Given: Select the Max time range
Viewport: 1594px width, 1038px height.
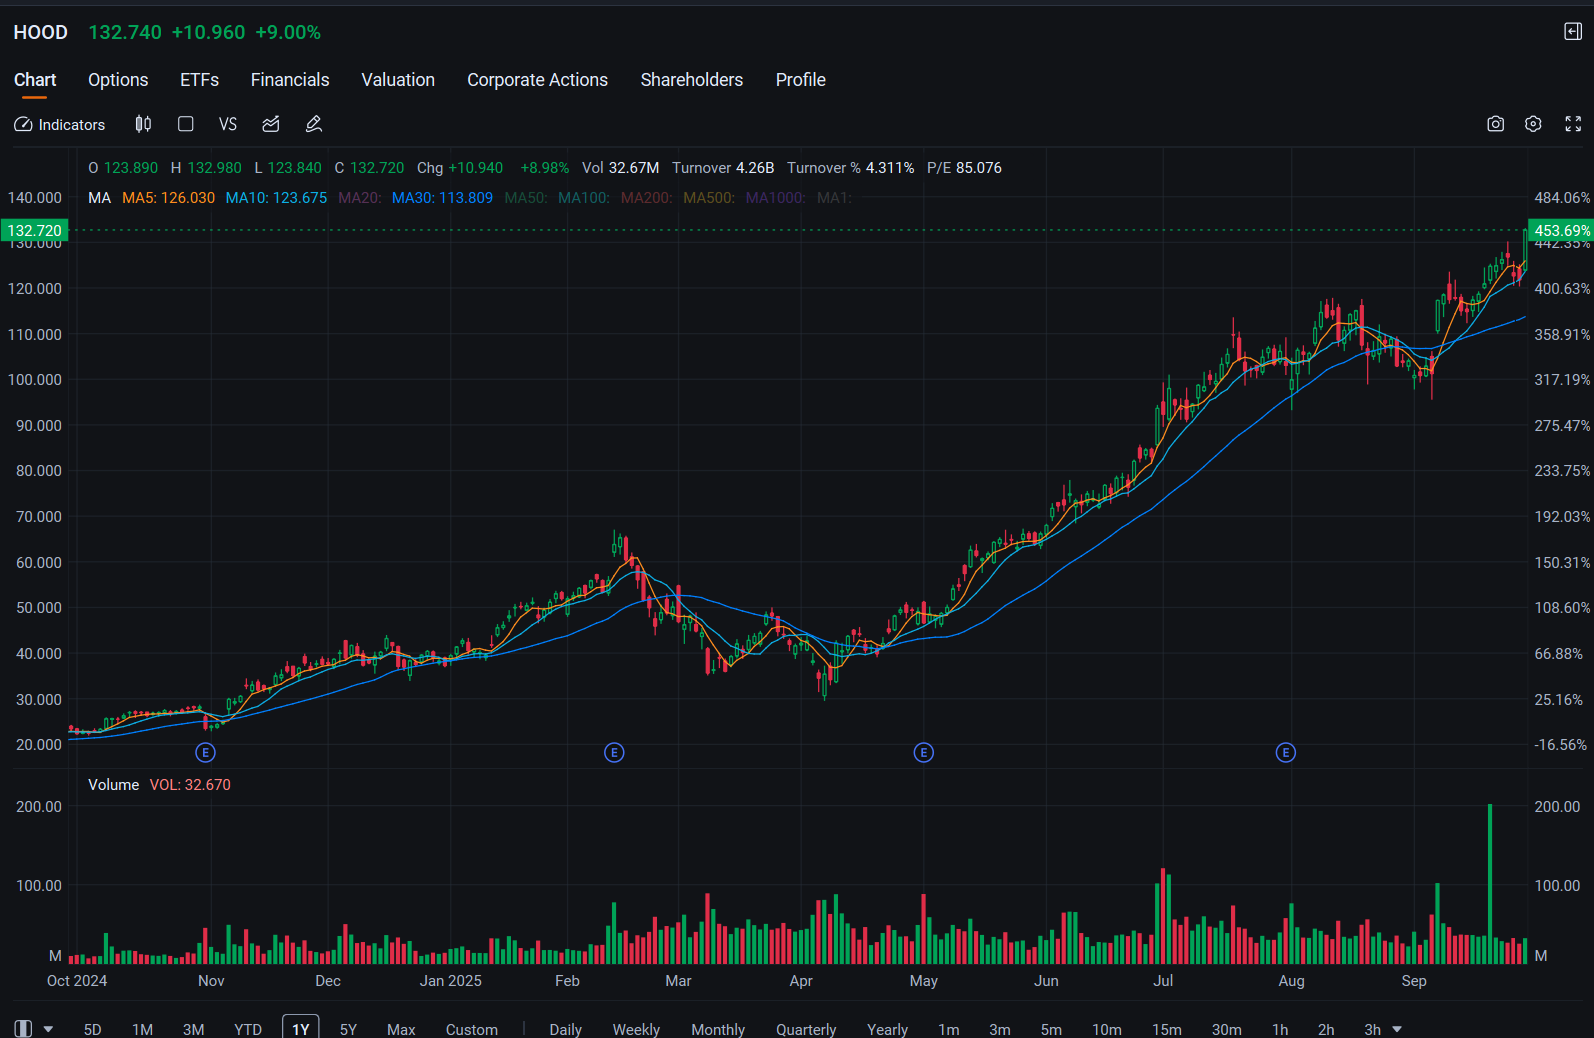Looking at the screenshot, I should coord(401,1029).
